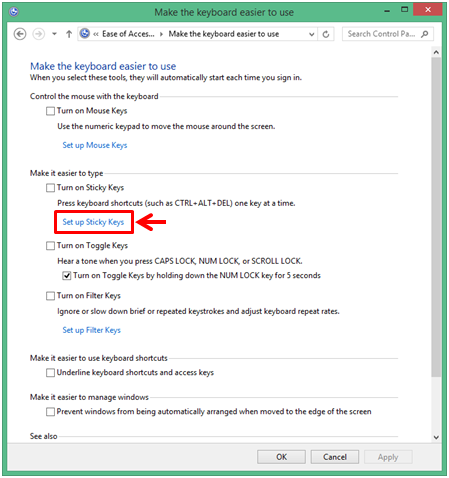Click 'Control the mouse with the keyboard' section label
The width and height of the screenshot is (449, 478).
point(94,97)
